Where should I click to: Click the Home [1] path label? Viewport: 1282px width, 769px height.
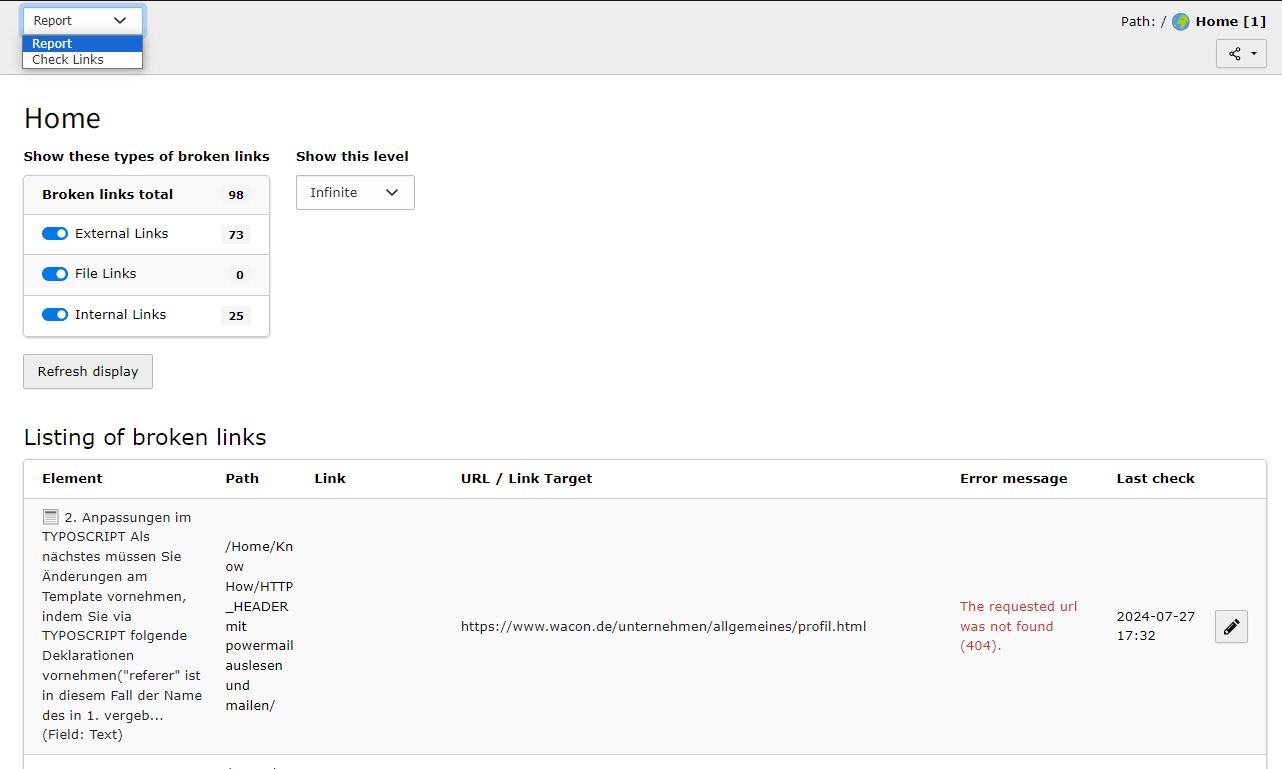pos(1230,21)
